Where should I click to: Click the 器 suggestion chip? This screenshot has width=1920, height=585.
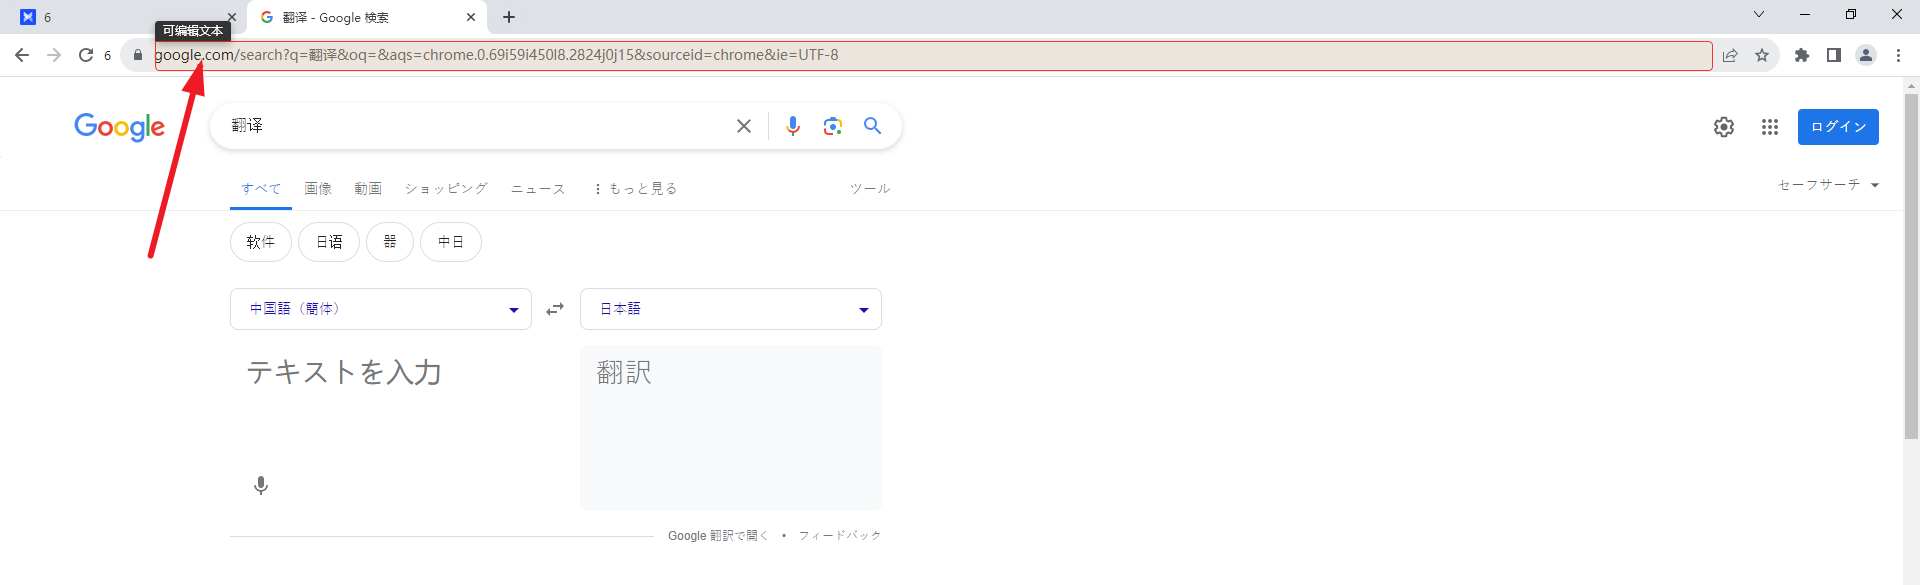coord(390,242)
